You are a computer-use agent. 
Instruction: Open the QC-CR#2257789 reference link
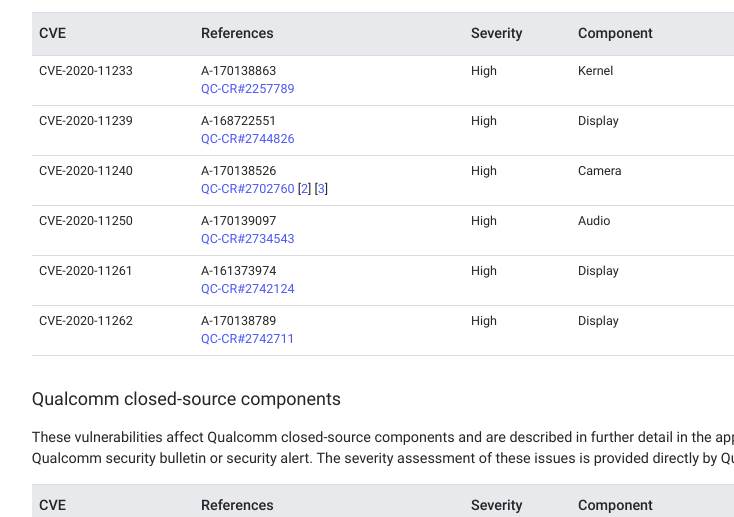coord(247,89)
